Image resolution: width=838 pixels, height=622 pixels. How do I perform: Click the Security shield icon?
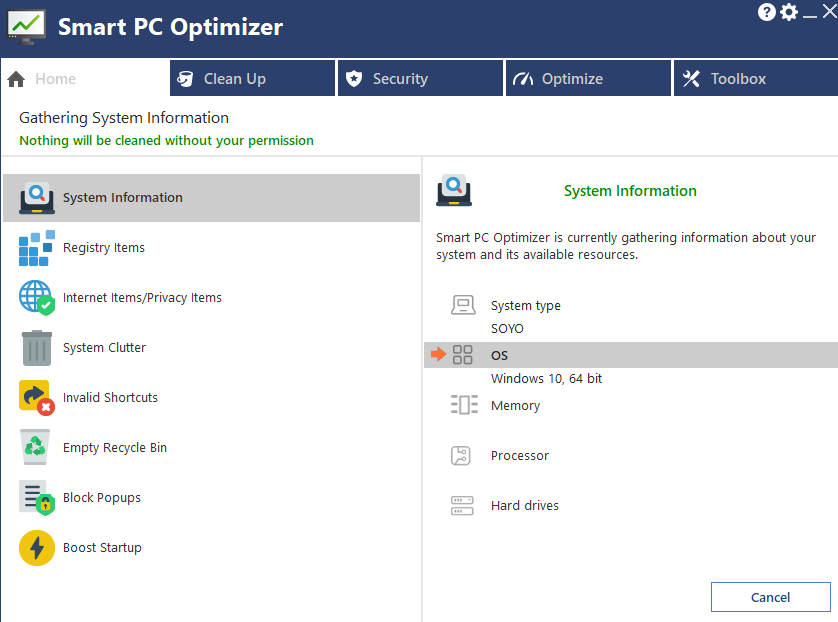pyautogui.click(x=354, y=79)
